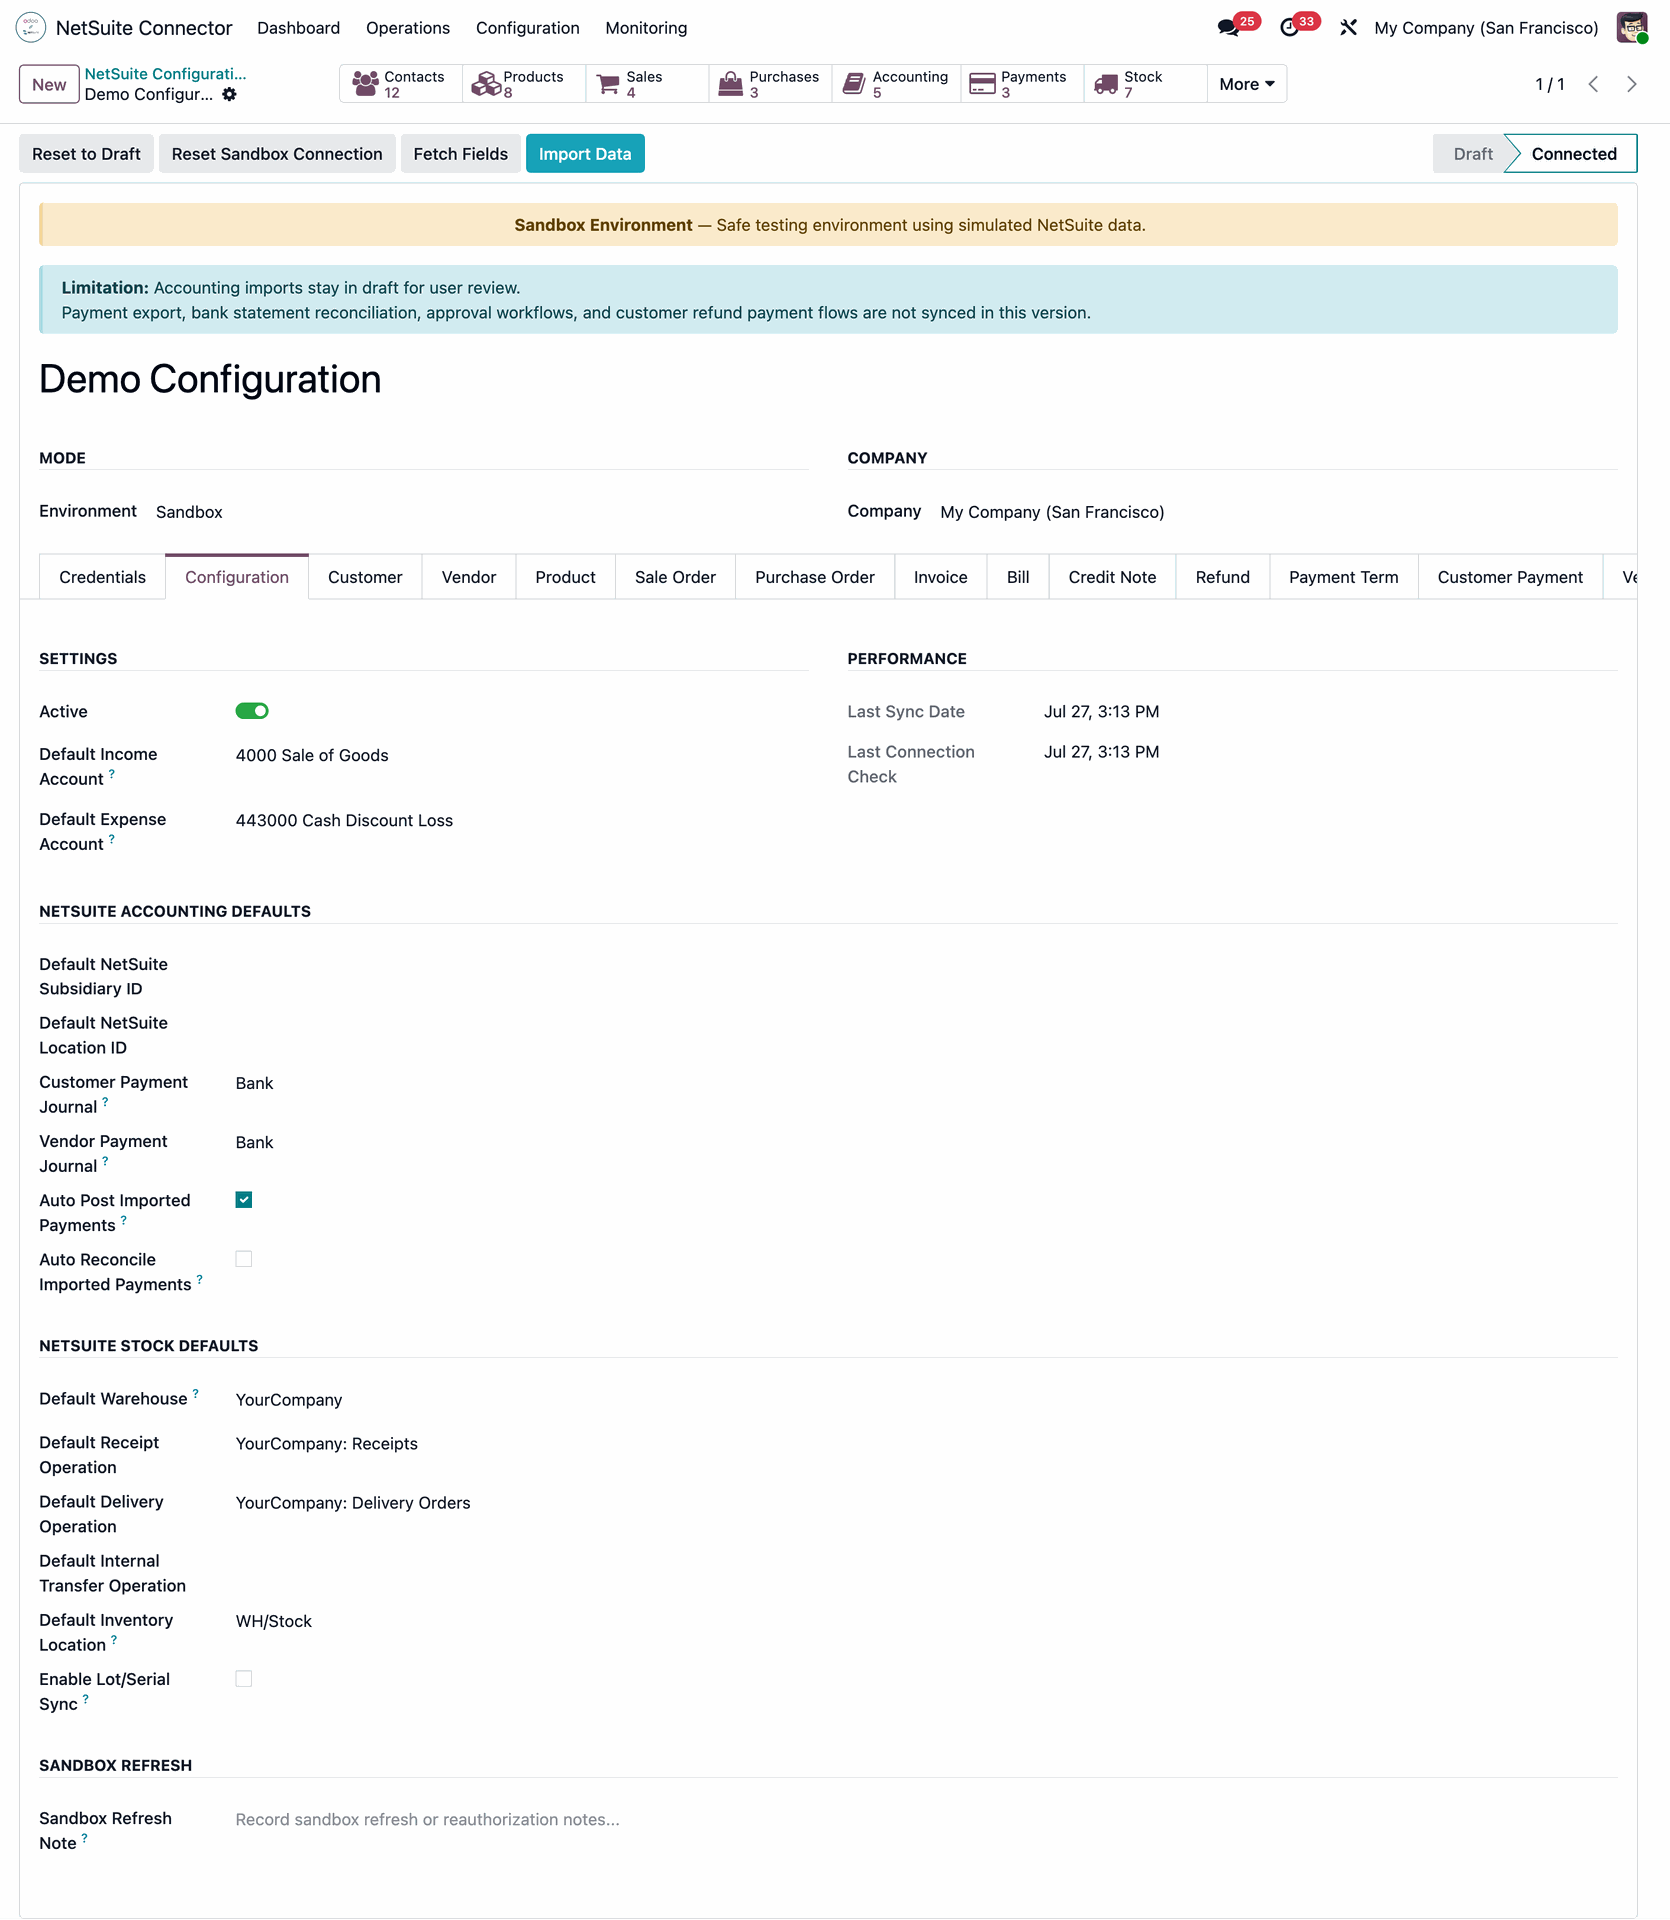Show help tooltip for Sandbox Refresh Note
The image size is (1670, 1920).
[x=85, y=1838]
